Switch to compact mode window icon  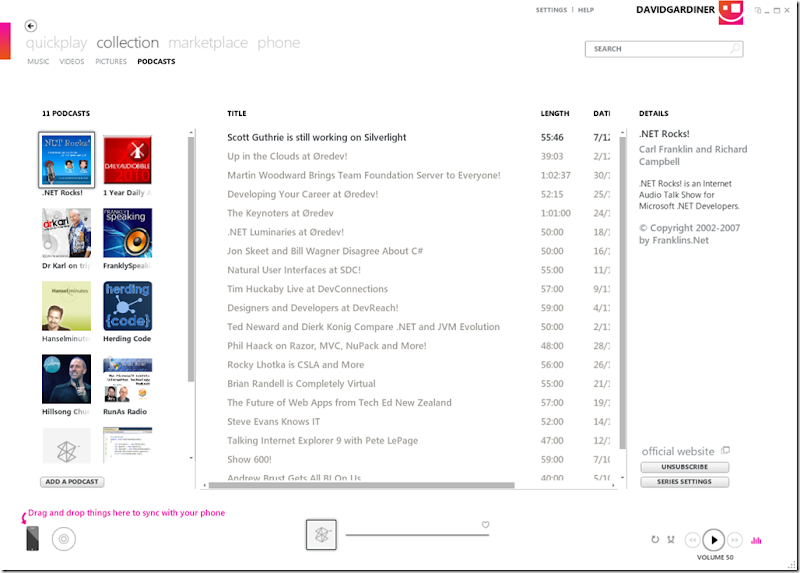coord(758,10)
